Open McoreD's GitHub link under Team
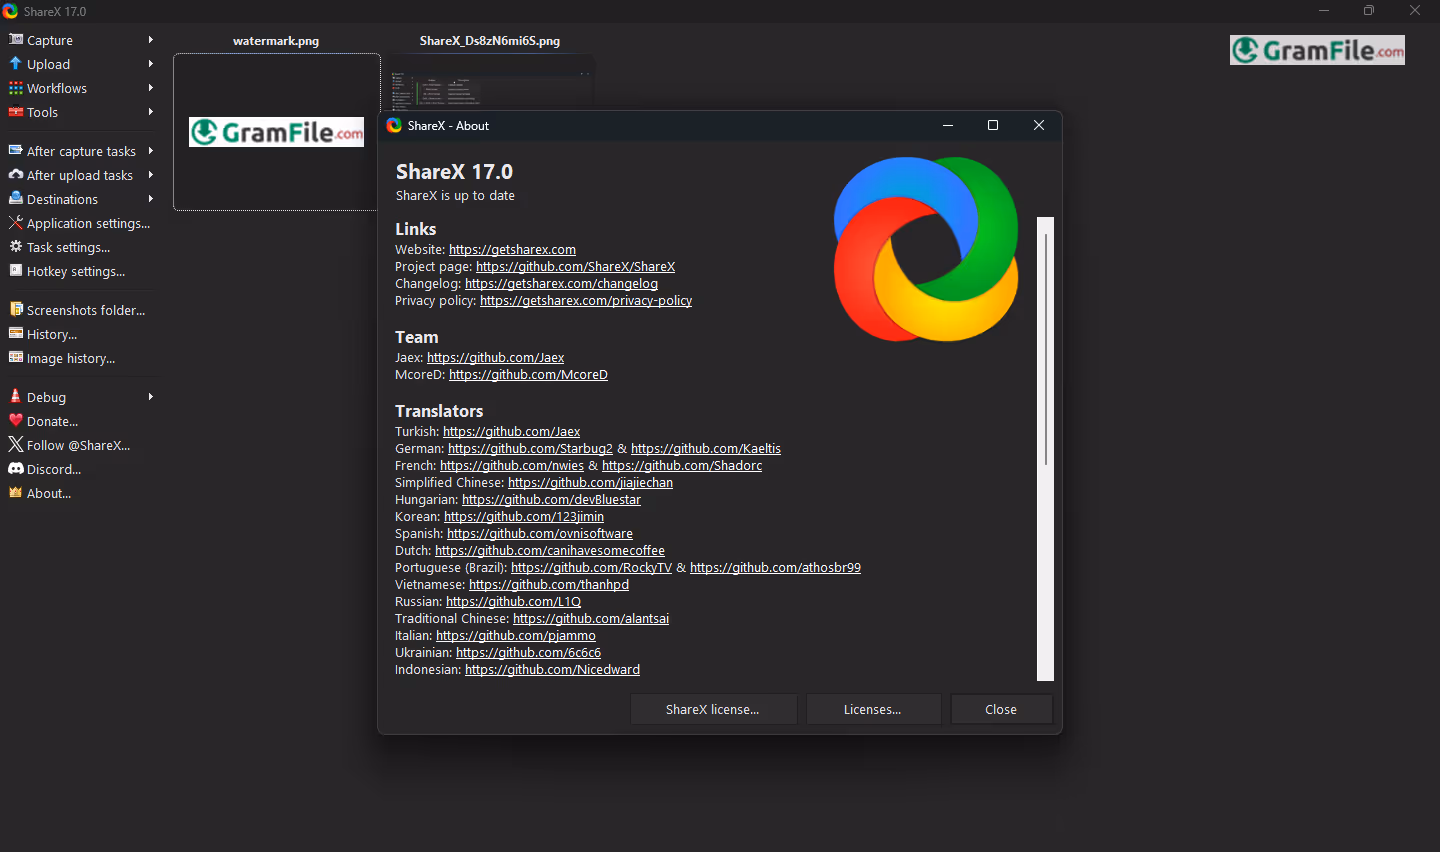 point(528,375)
